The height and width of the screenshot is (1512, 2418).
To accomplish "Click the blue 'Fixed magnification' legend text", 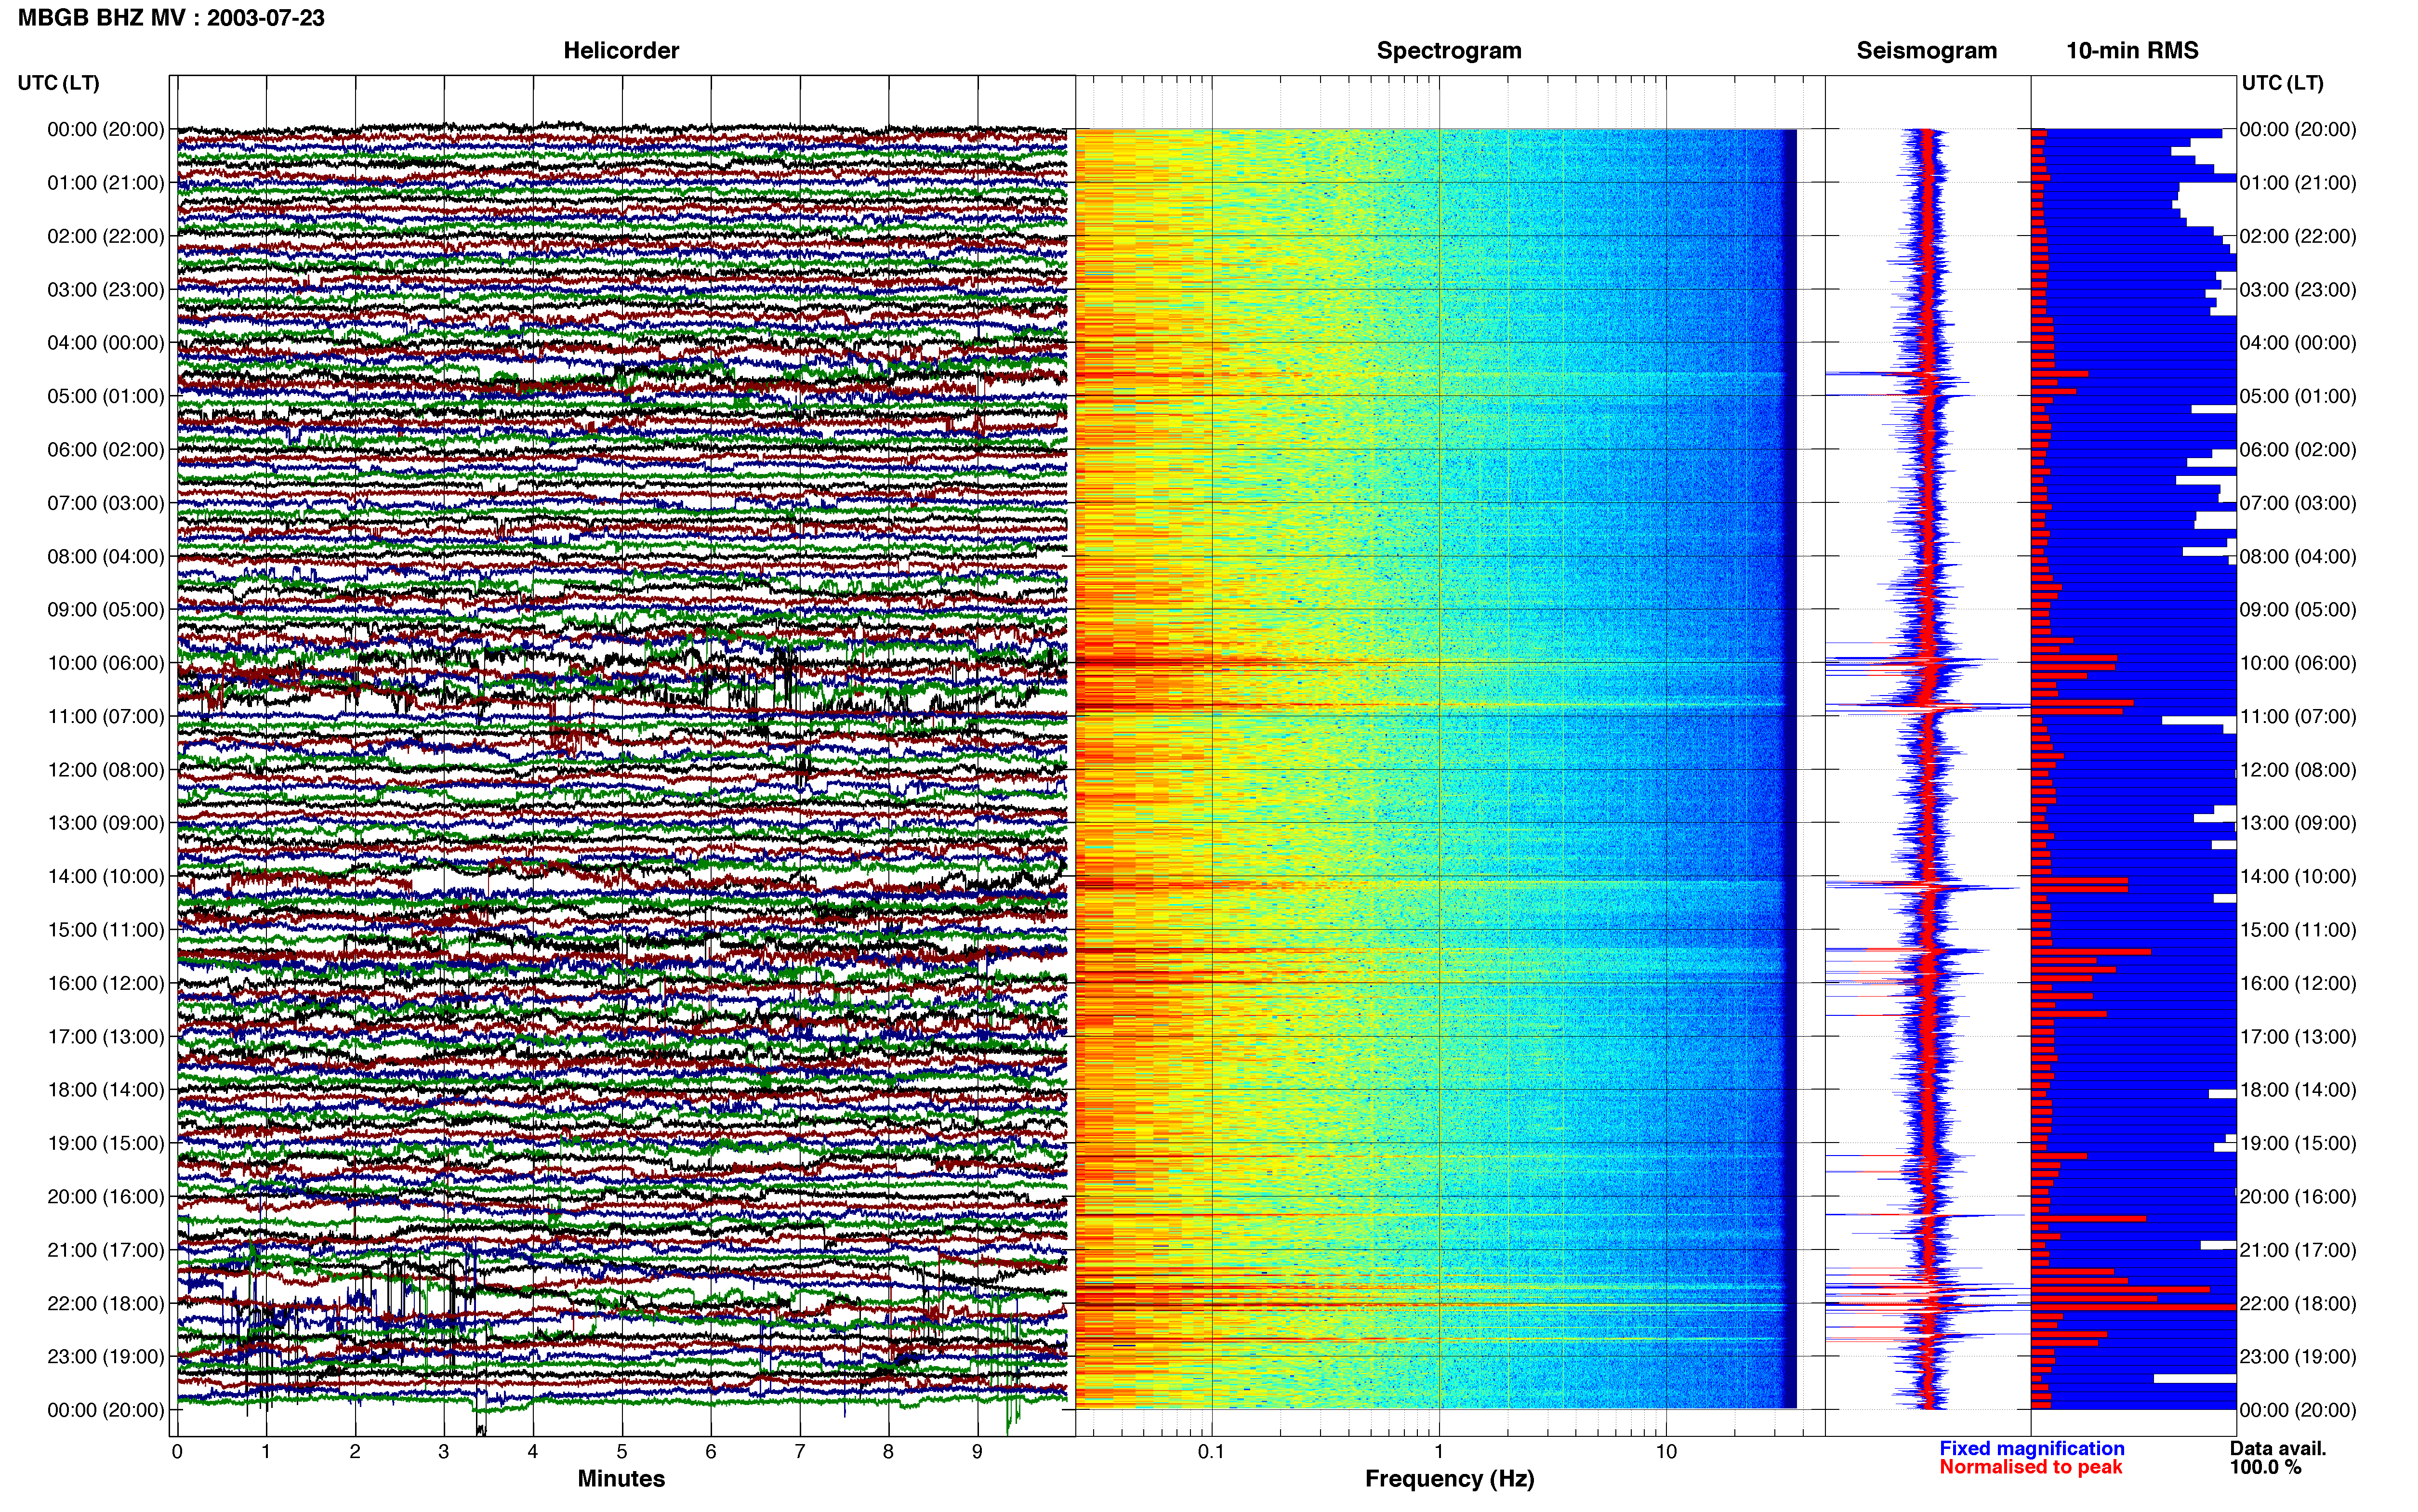I will click(2032, 1448).
